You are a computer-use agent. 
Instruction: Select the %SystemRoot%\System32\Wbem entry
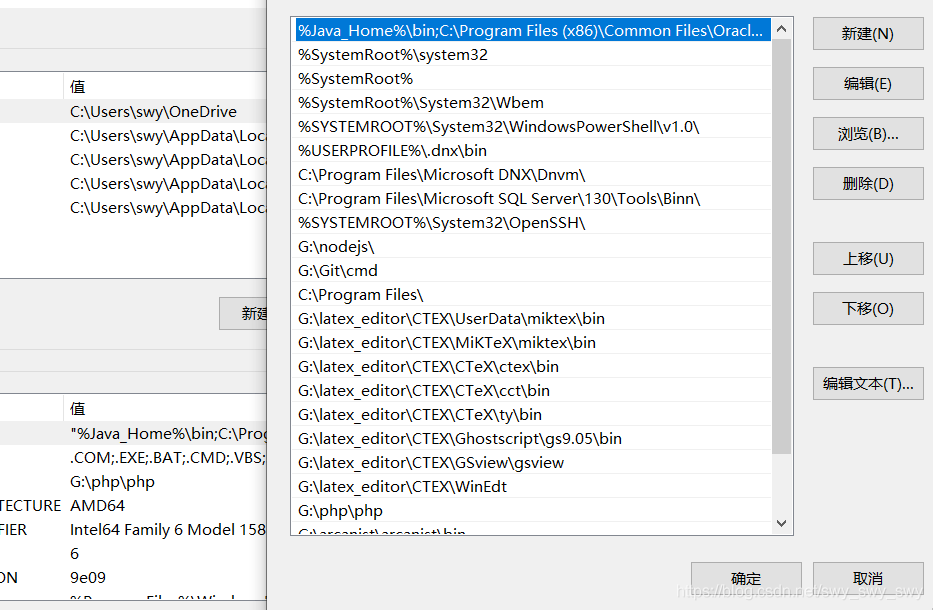(x=533, y=102)
